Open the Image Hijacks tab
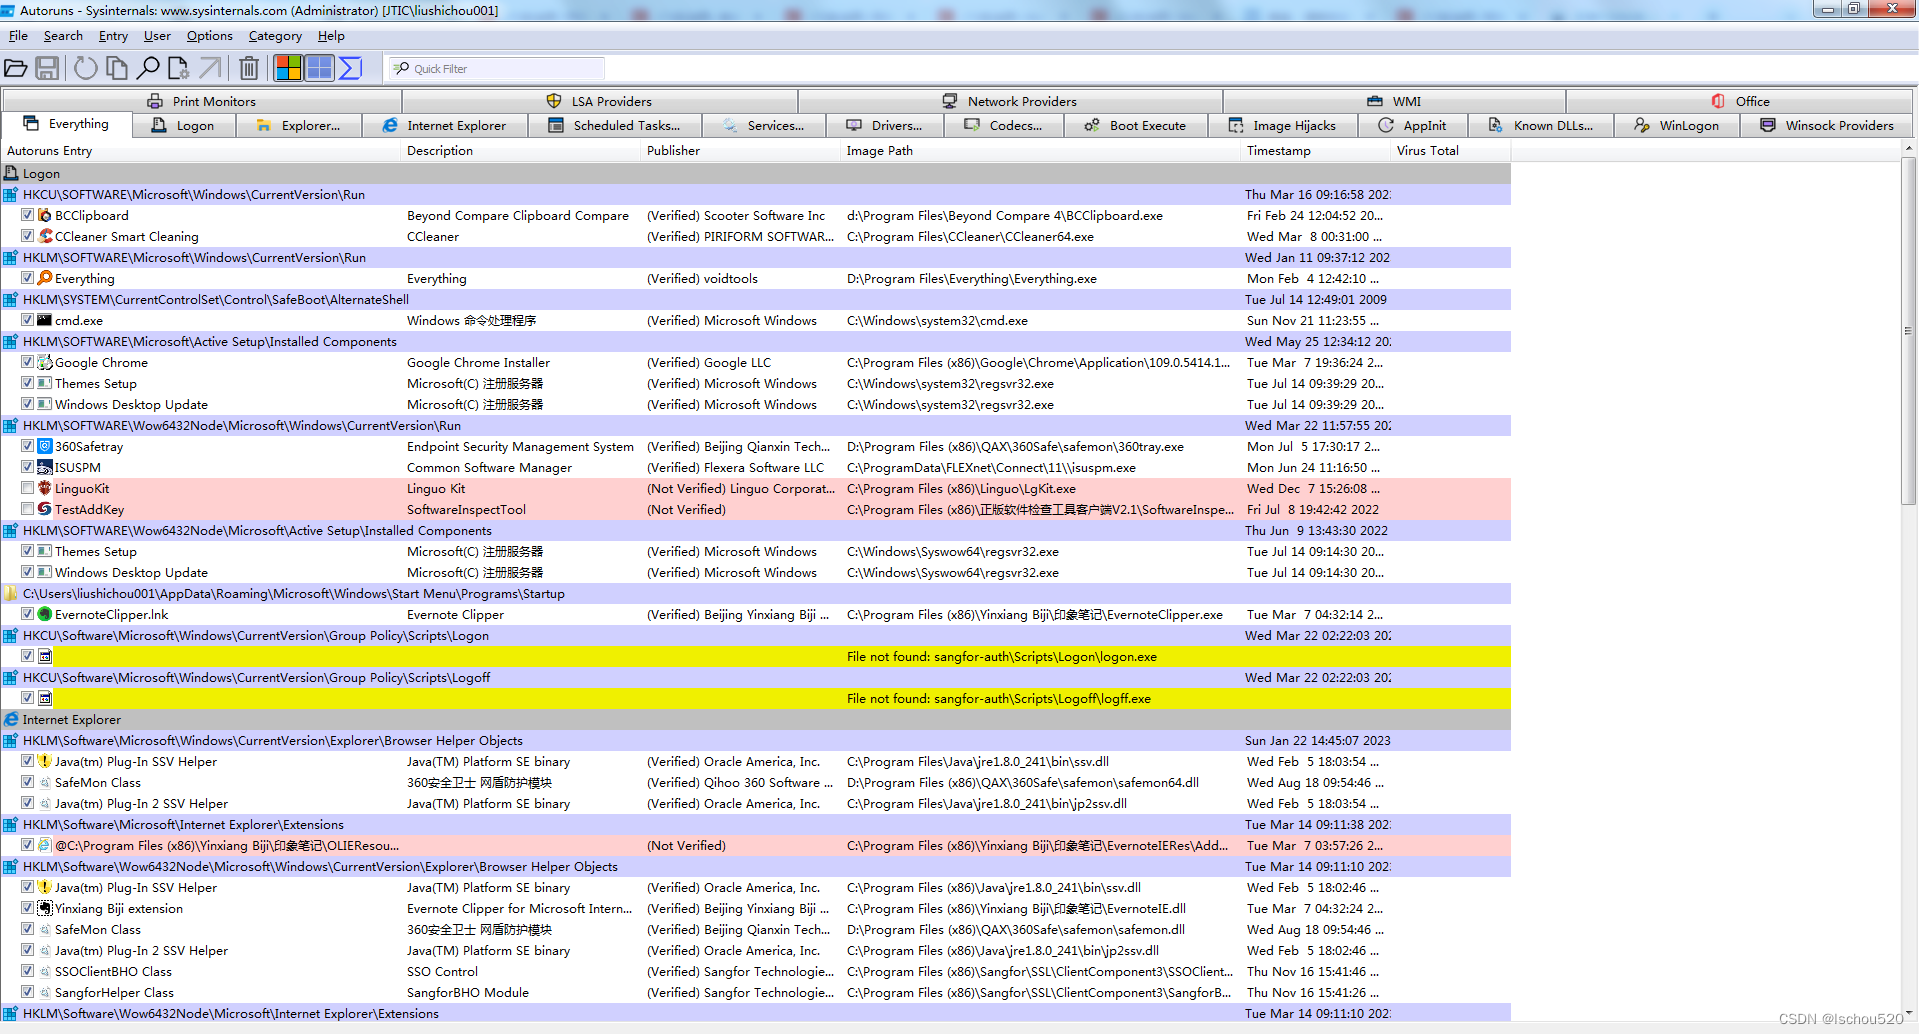The width and height of the screenshot is (1919, 1034). 1283,125
